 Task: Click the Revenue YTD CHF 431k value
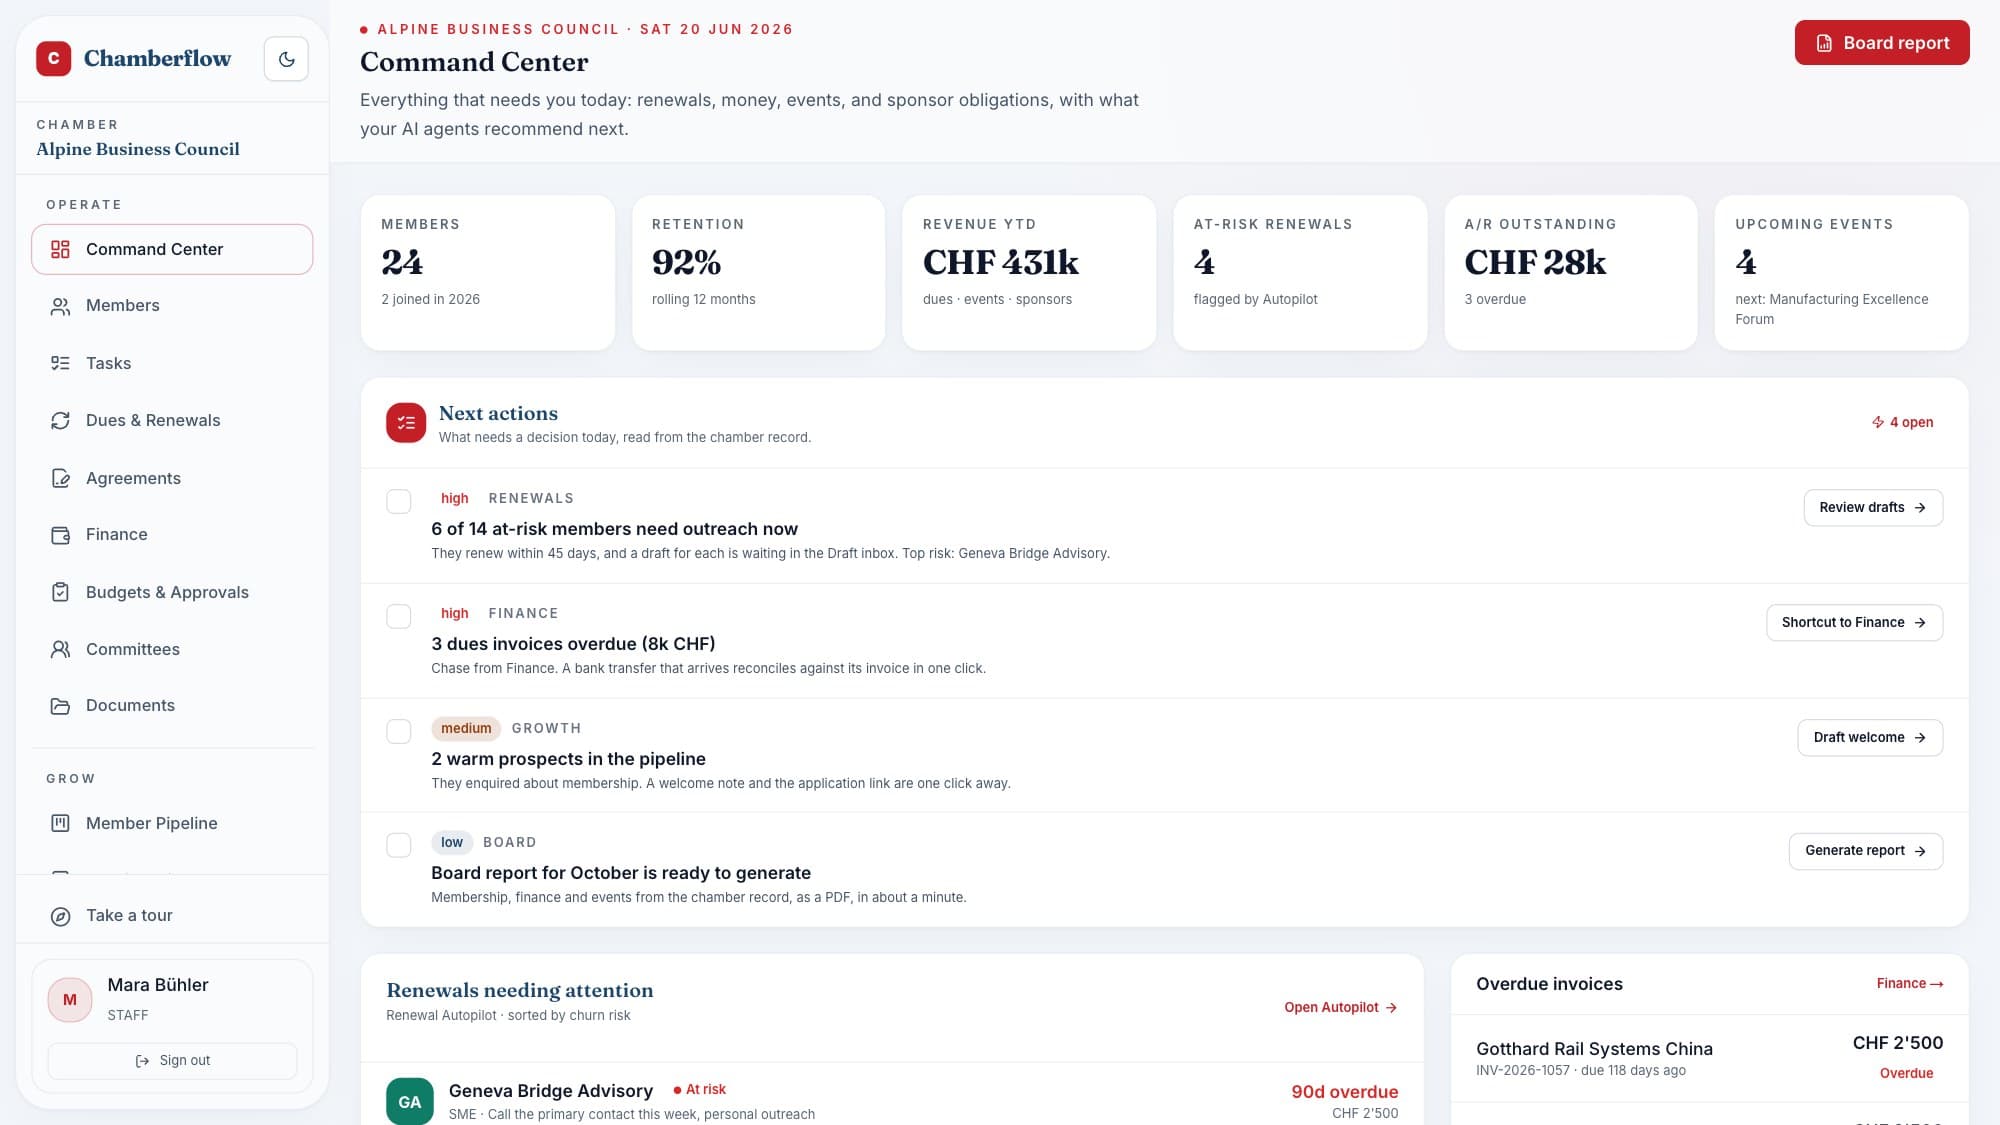(x=1001, y=262)
